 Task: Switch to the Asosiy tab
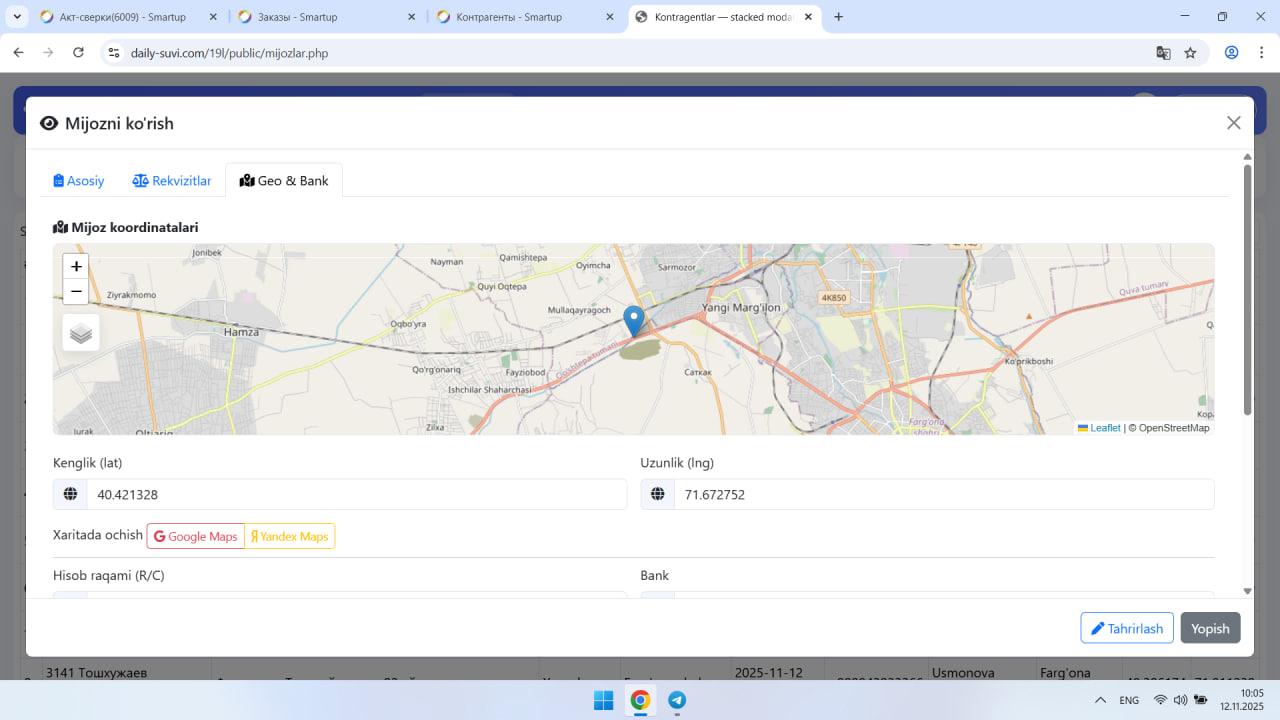click(79, 181)
